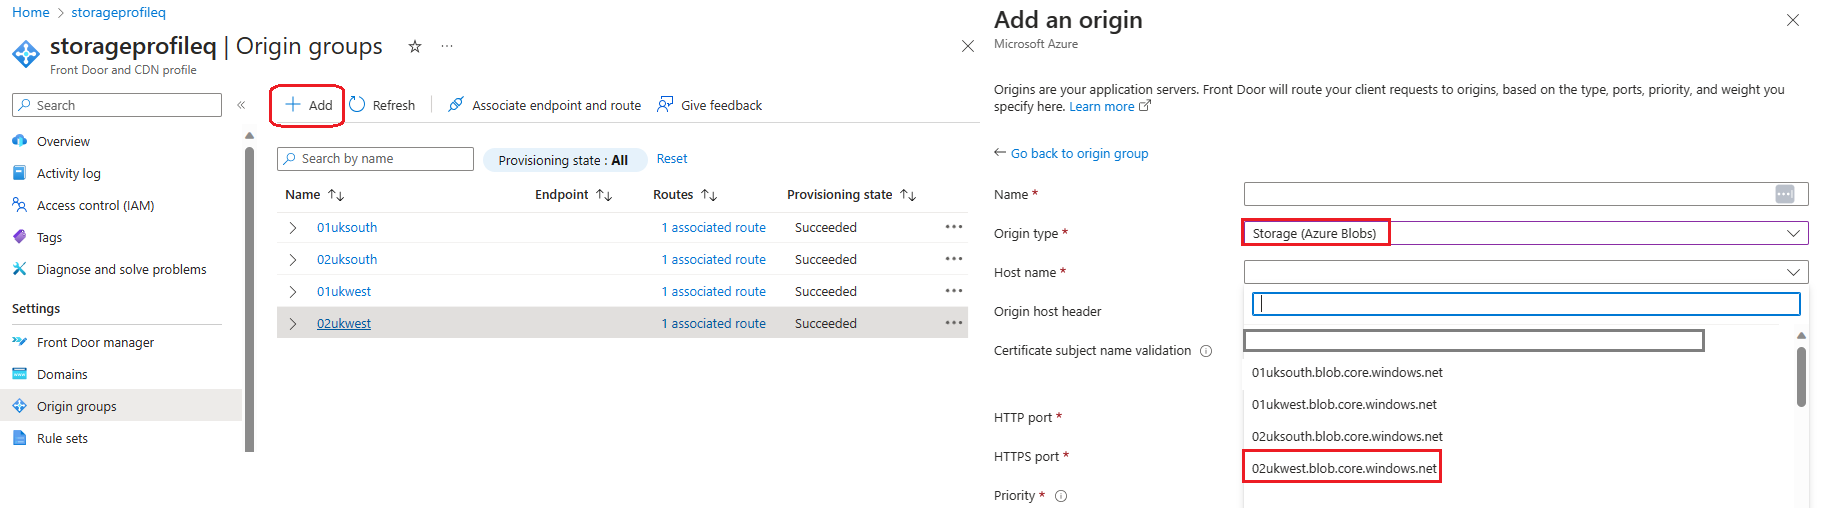Image resolution: width=1824 pixels, height=509 pixels.
Task: Click the Add origin group button
Action: (308, 105)
